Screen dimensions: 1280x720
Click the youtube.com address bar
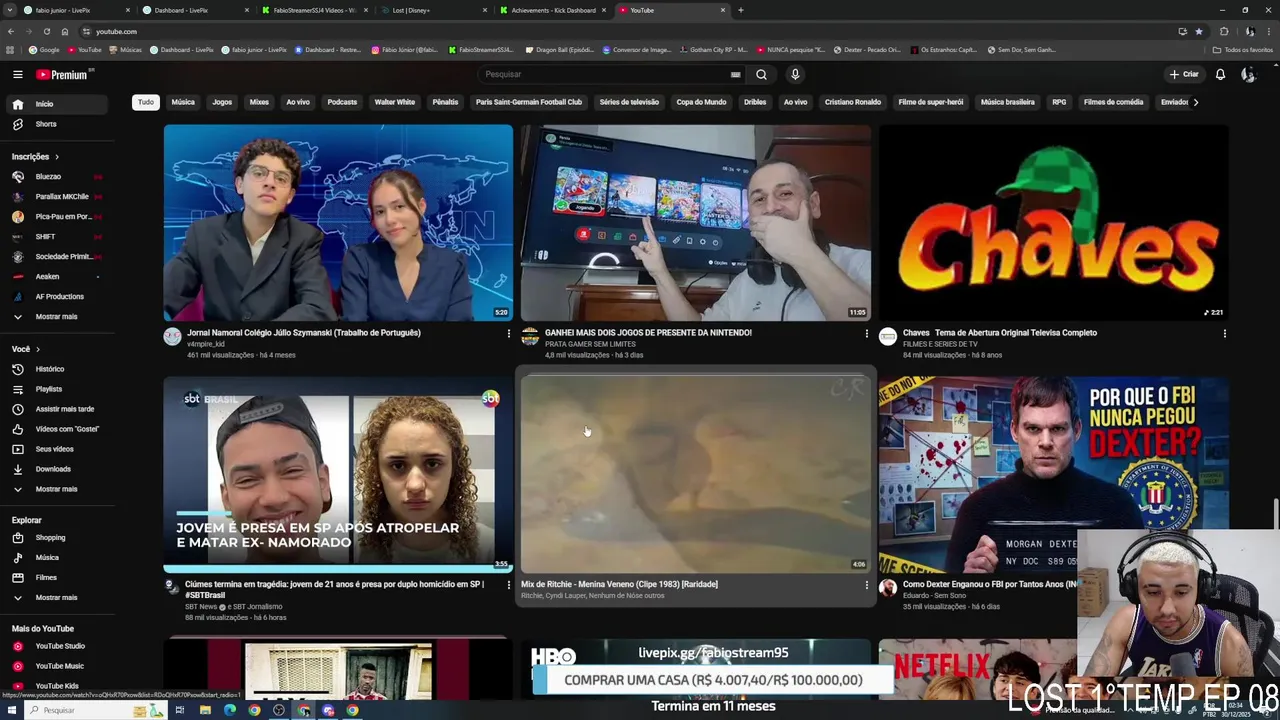(x=620, y=31)
